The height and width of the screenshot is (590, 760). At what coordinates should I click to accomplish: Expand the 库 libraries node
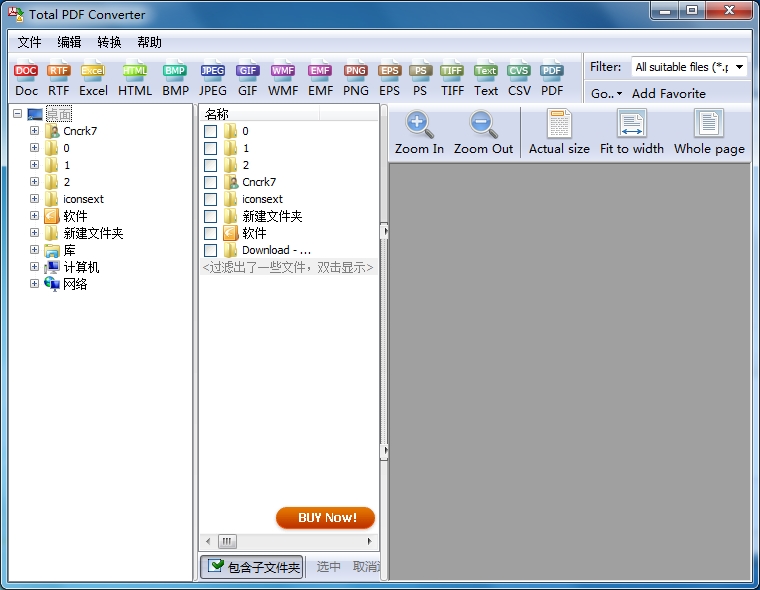(34, 250)
